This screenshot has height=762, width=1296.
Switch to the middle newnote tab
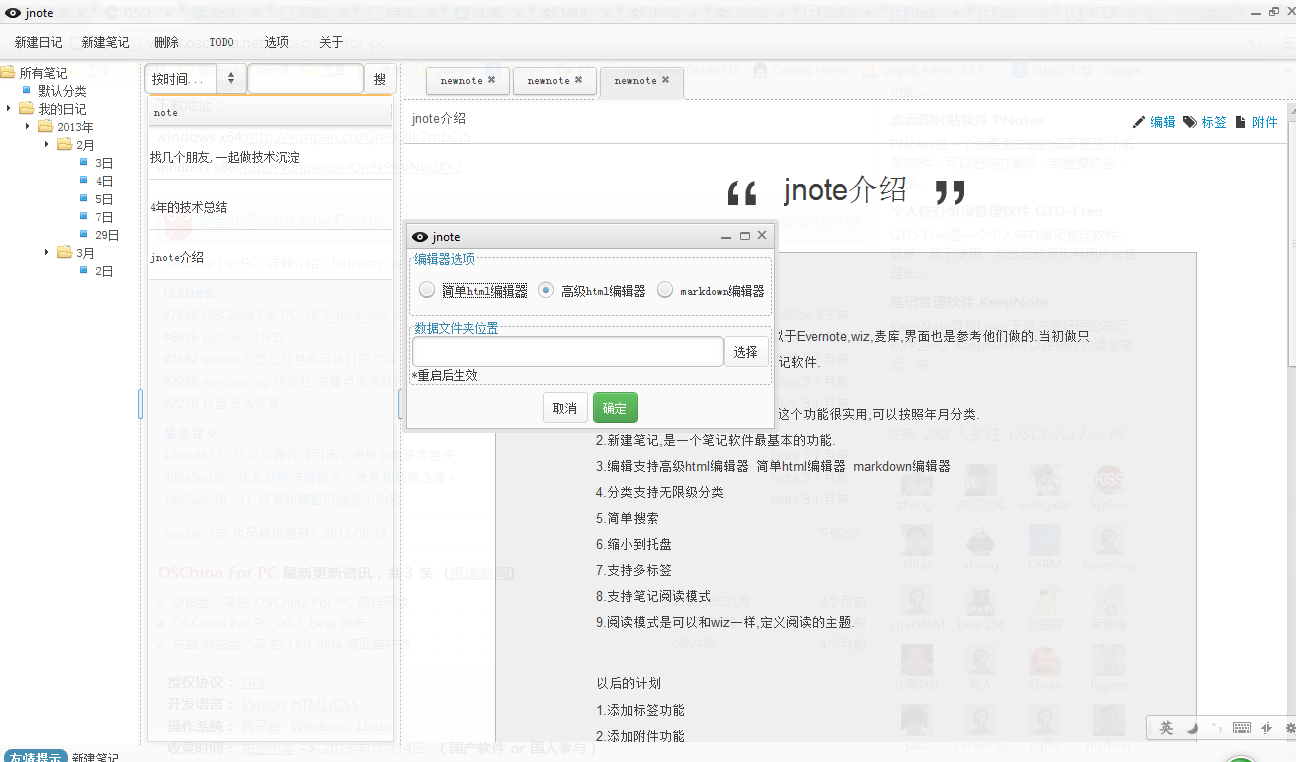[555, 81]
